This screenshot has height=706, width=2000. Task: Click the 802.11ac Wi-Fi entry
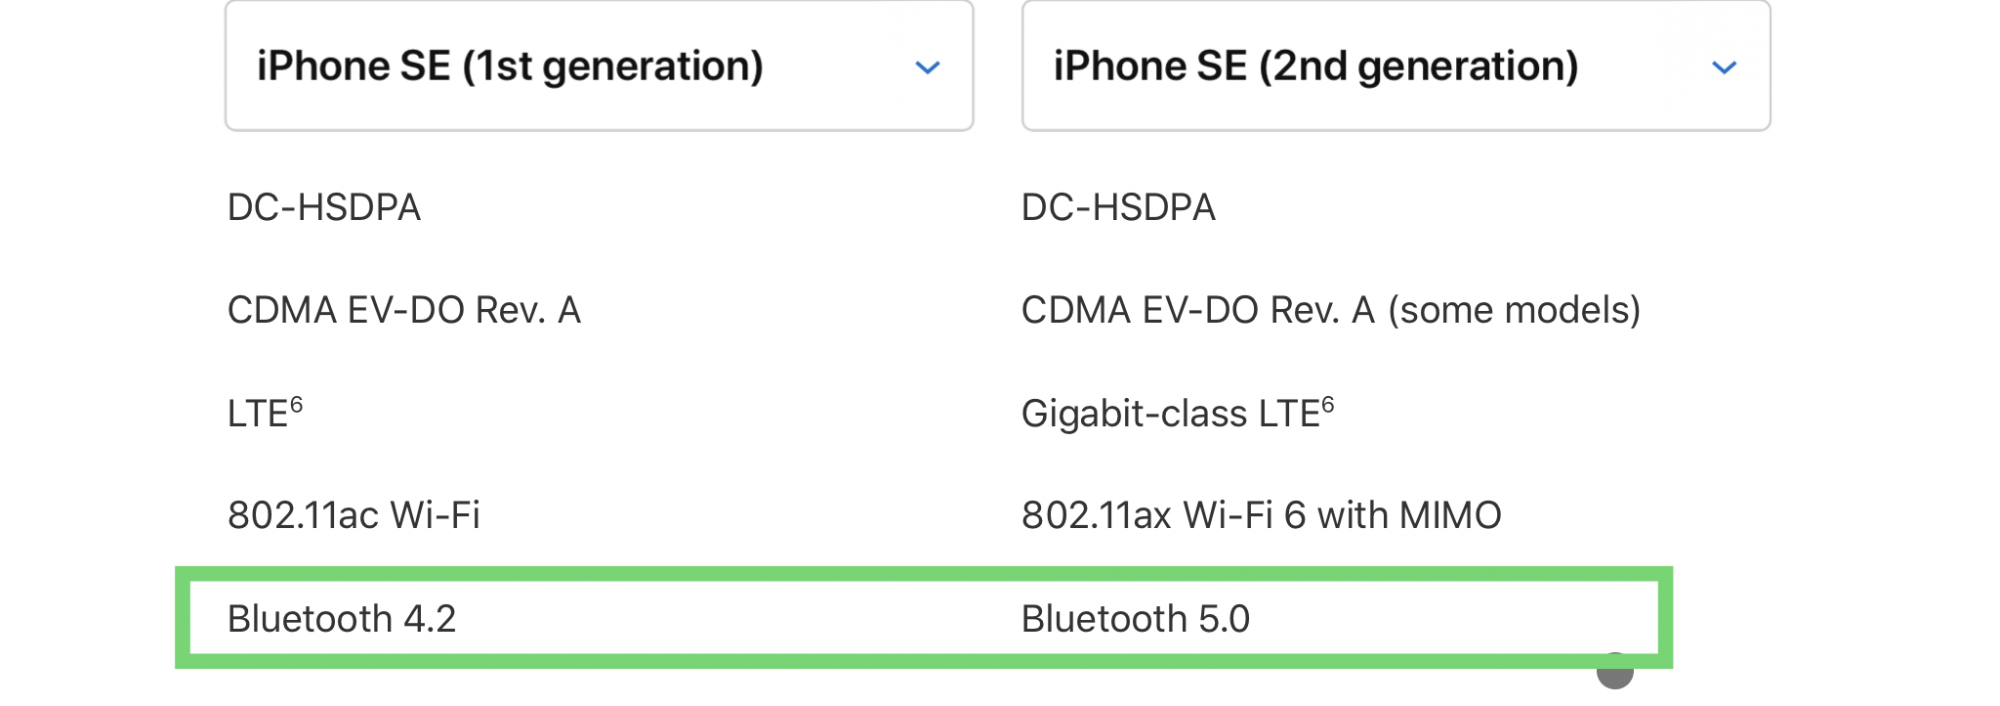[354, 516]
